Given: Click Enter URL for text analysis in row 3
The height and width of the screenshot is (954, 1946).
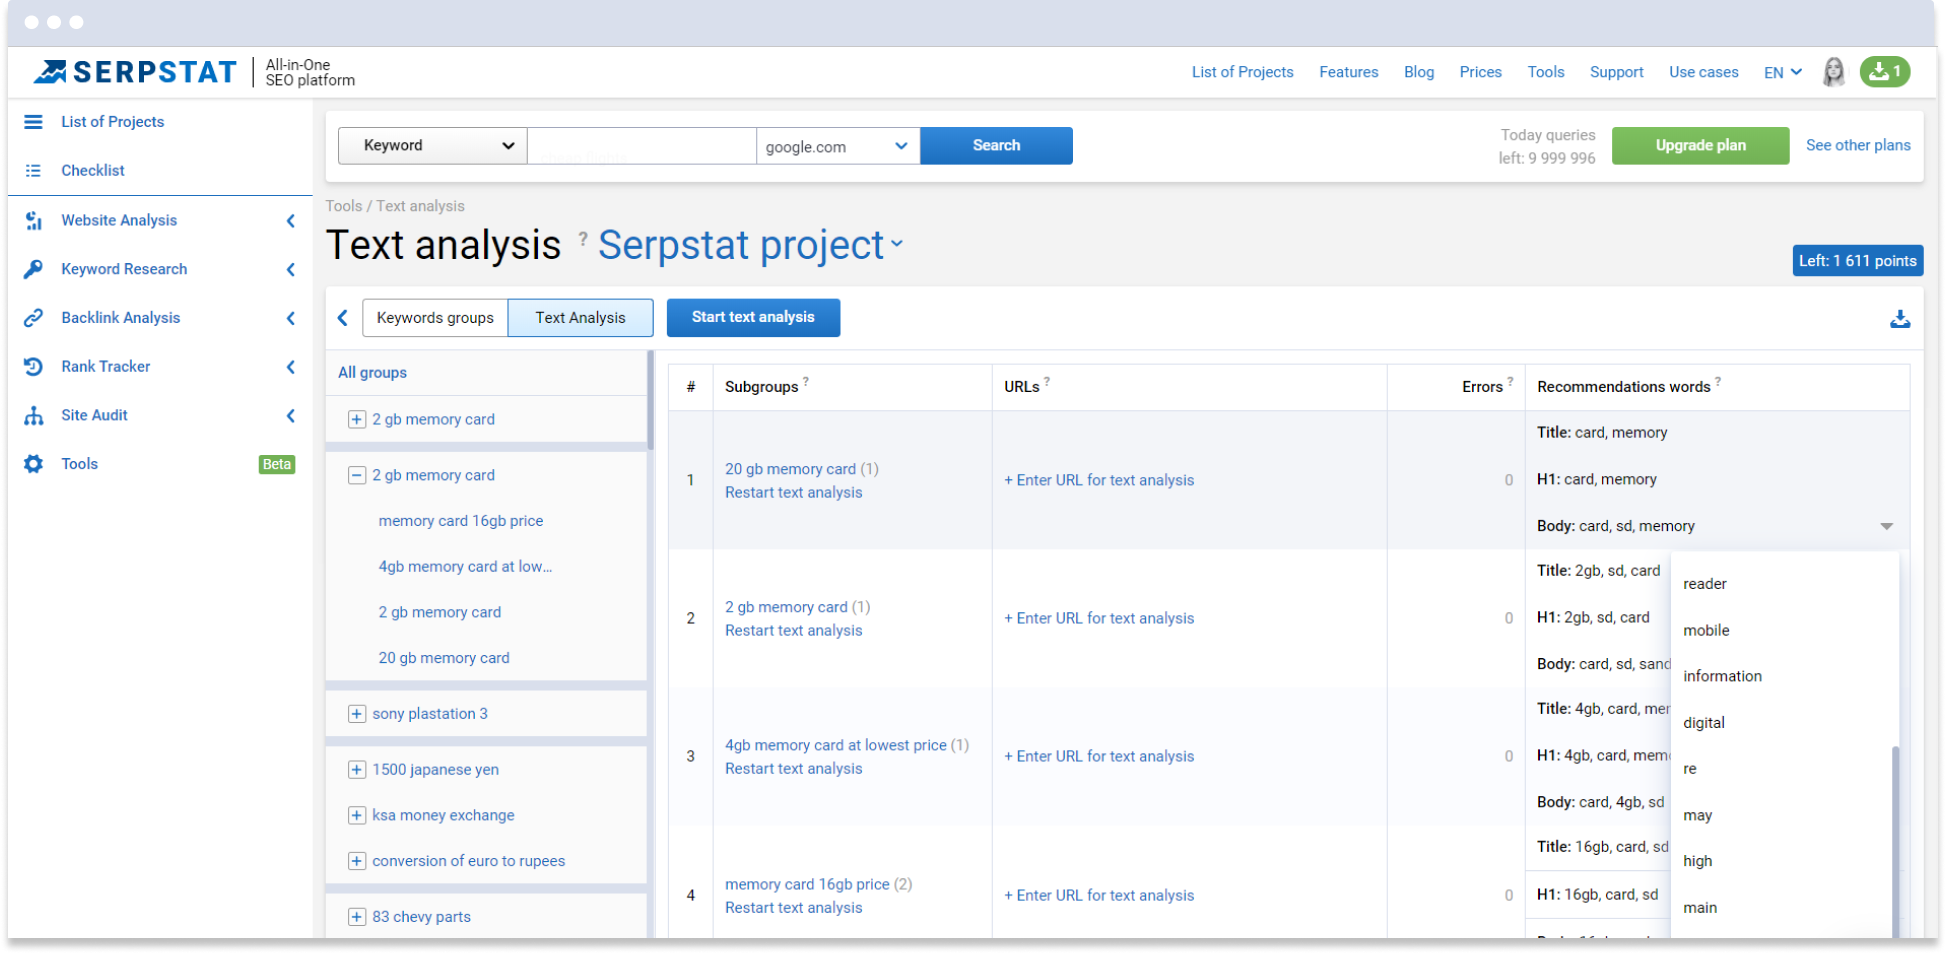Looking at the screenshot, I should (1099, 757).
